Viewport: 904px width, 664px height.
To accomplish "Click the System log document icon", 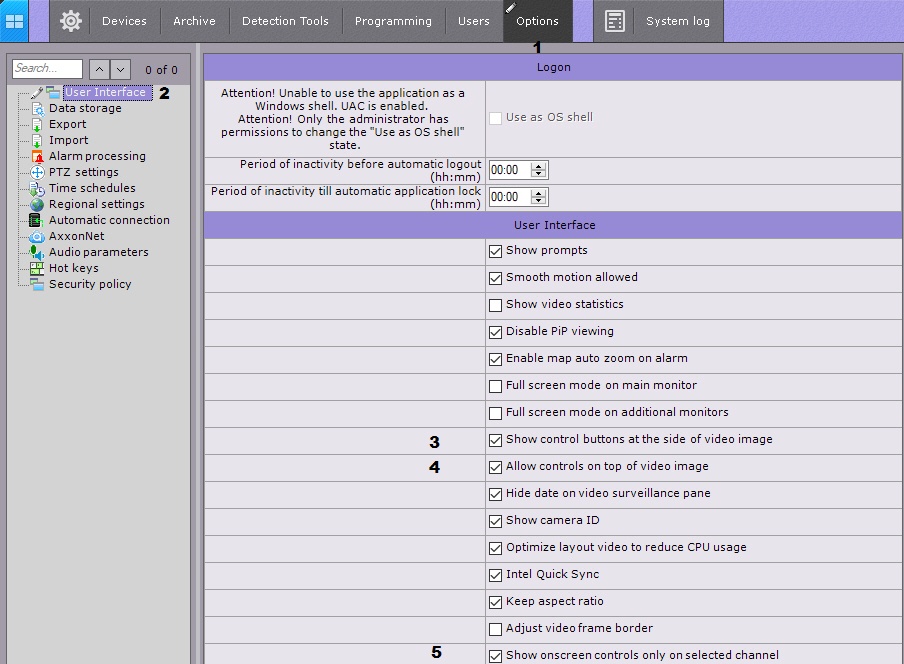I will click(x=615, y=21).
